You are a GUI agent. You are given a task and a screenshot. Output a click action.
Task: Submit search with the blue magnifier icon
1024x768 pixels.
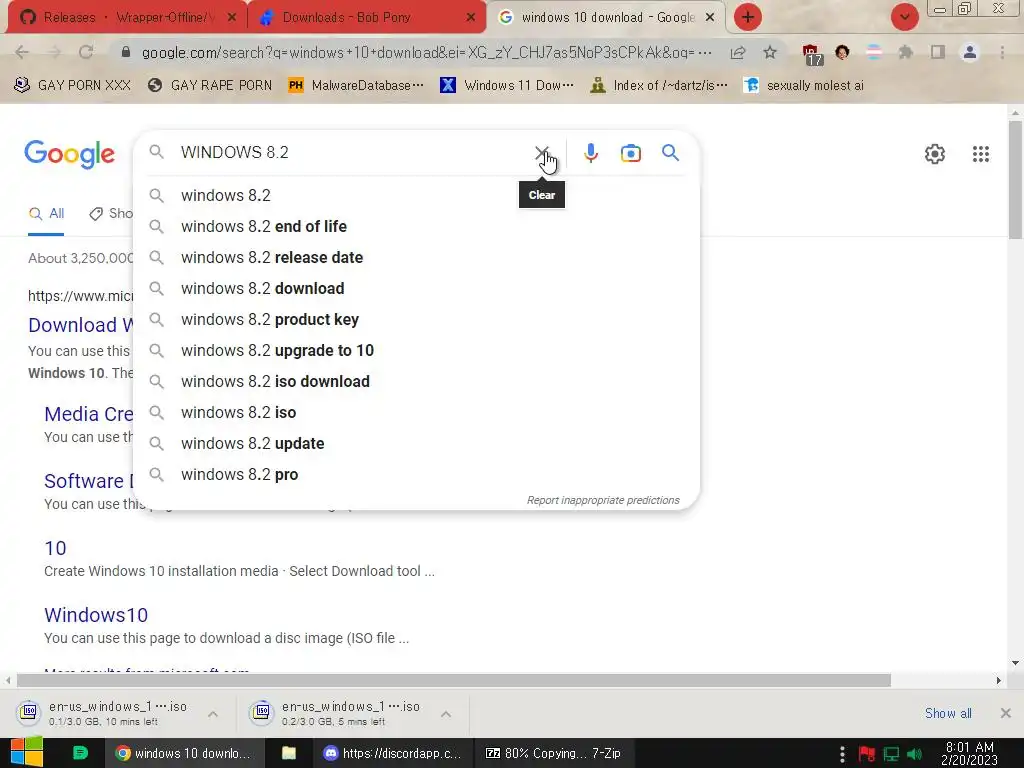point(670,153)
